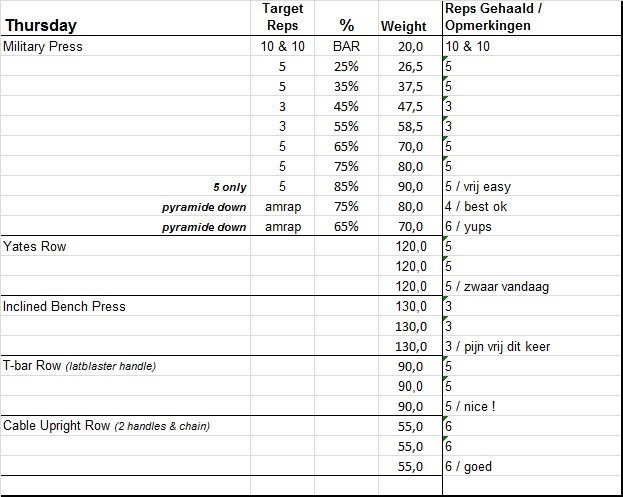Click the '4 / best ok' remark cell
Image resolution: width=623 pixels, height=497 pixels.
tap(482, 206)
